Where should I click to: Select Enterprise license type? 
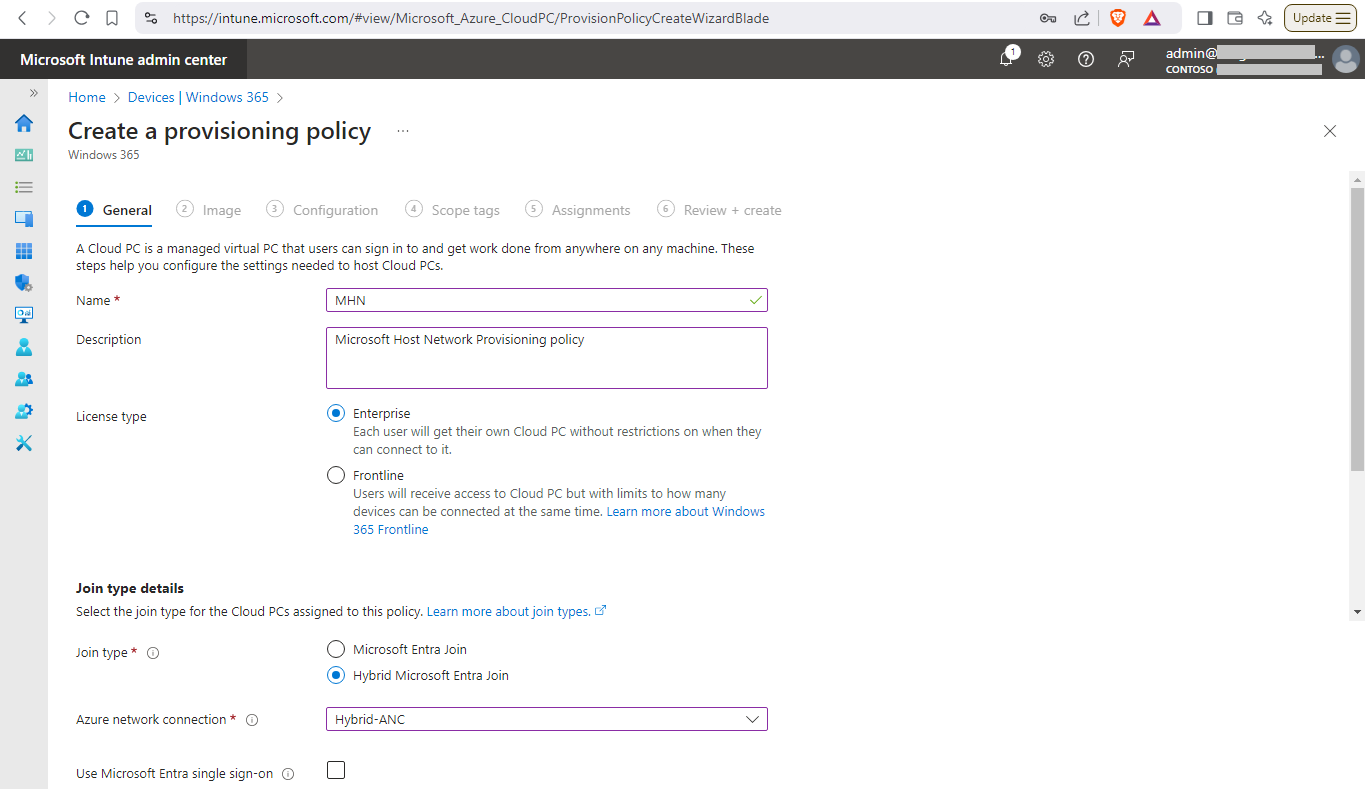[336, 414]
